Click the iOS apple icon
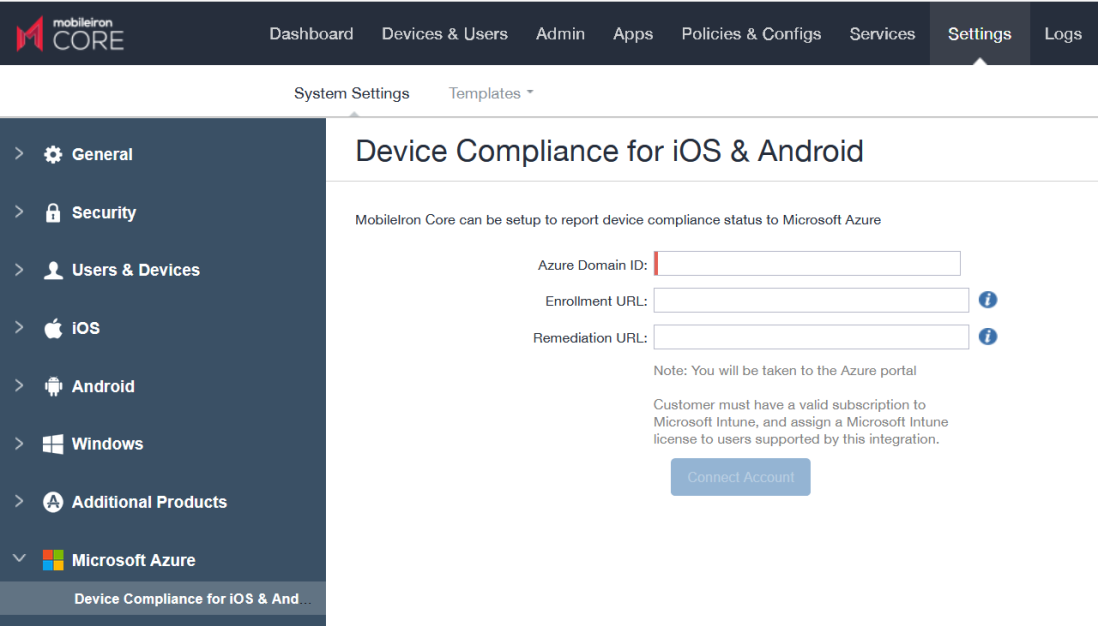1098x626 pixels. 53,328
